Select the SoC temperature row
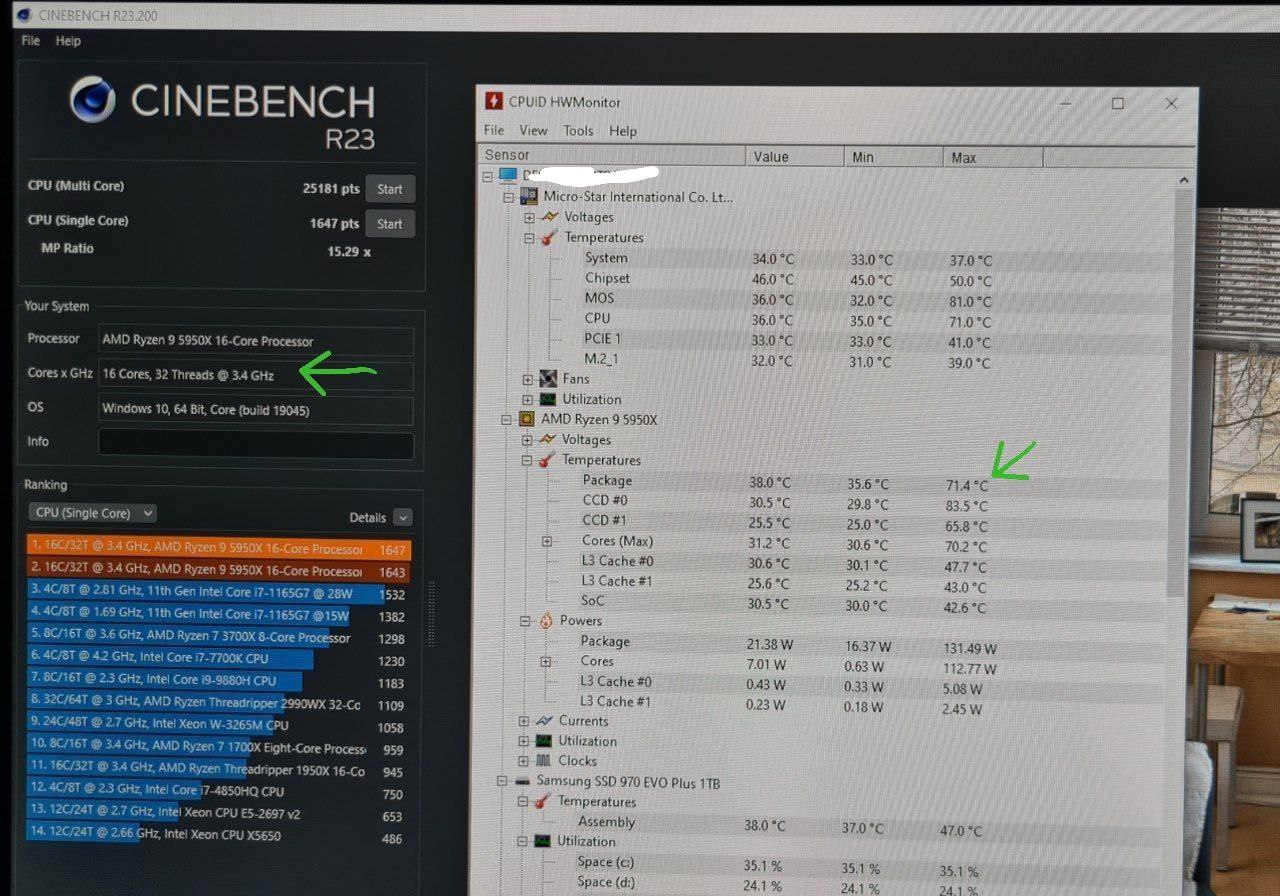 tap(822, 603)
